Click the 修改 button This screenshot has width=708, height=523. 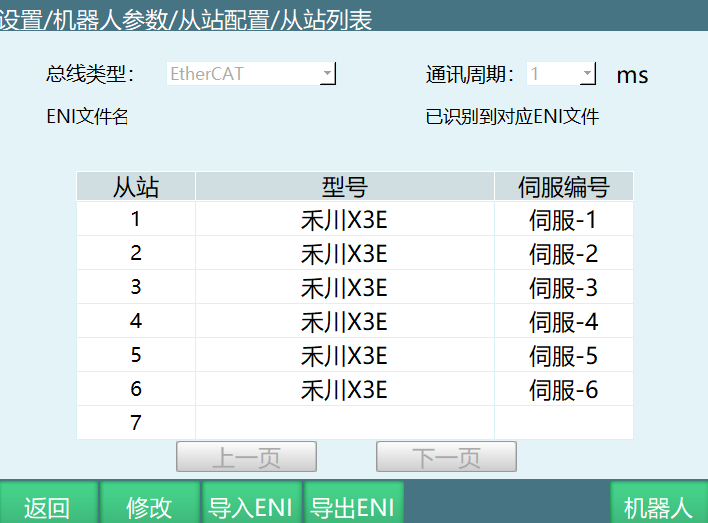(x=149, y=503)
